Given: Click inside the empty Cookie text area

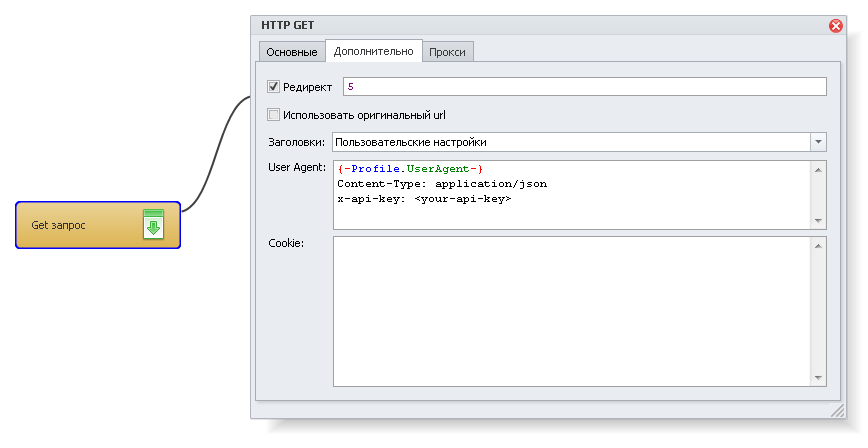Looking at the screenshot, I should 572,311.
